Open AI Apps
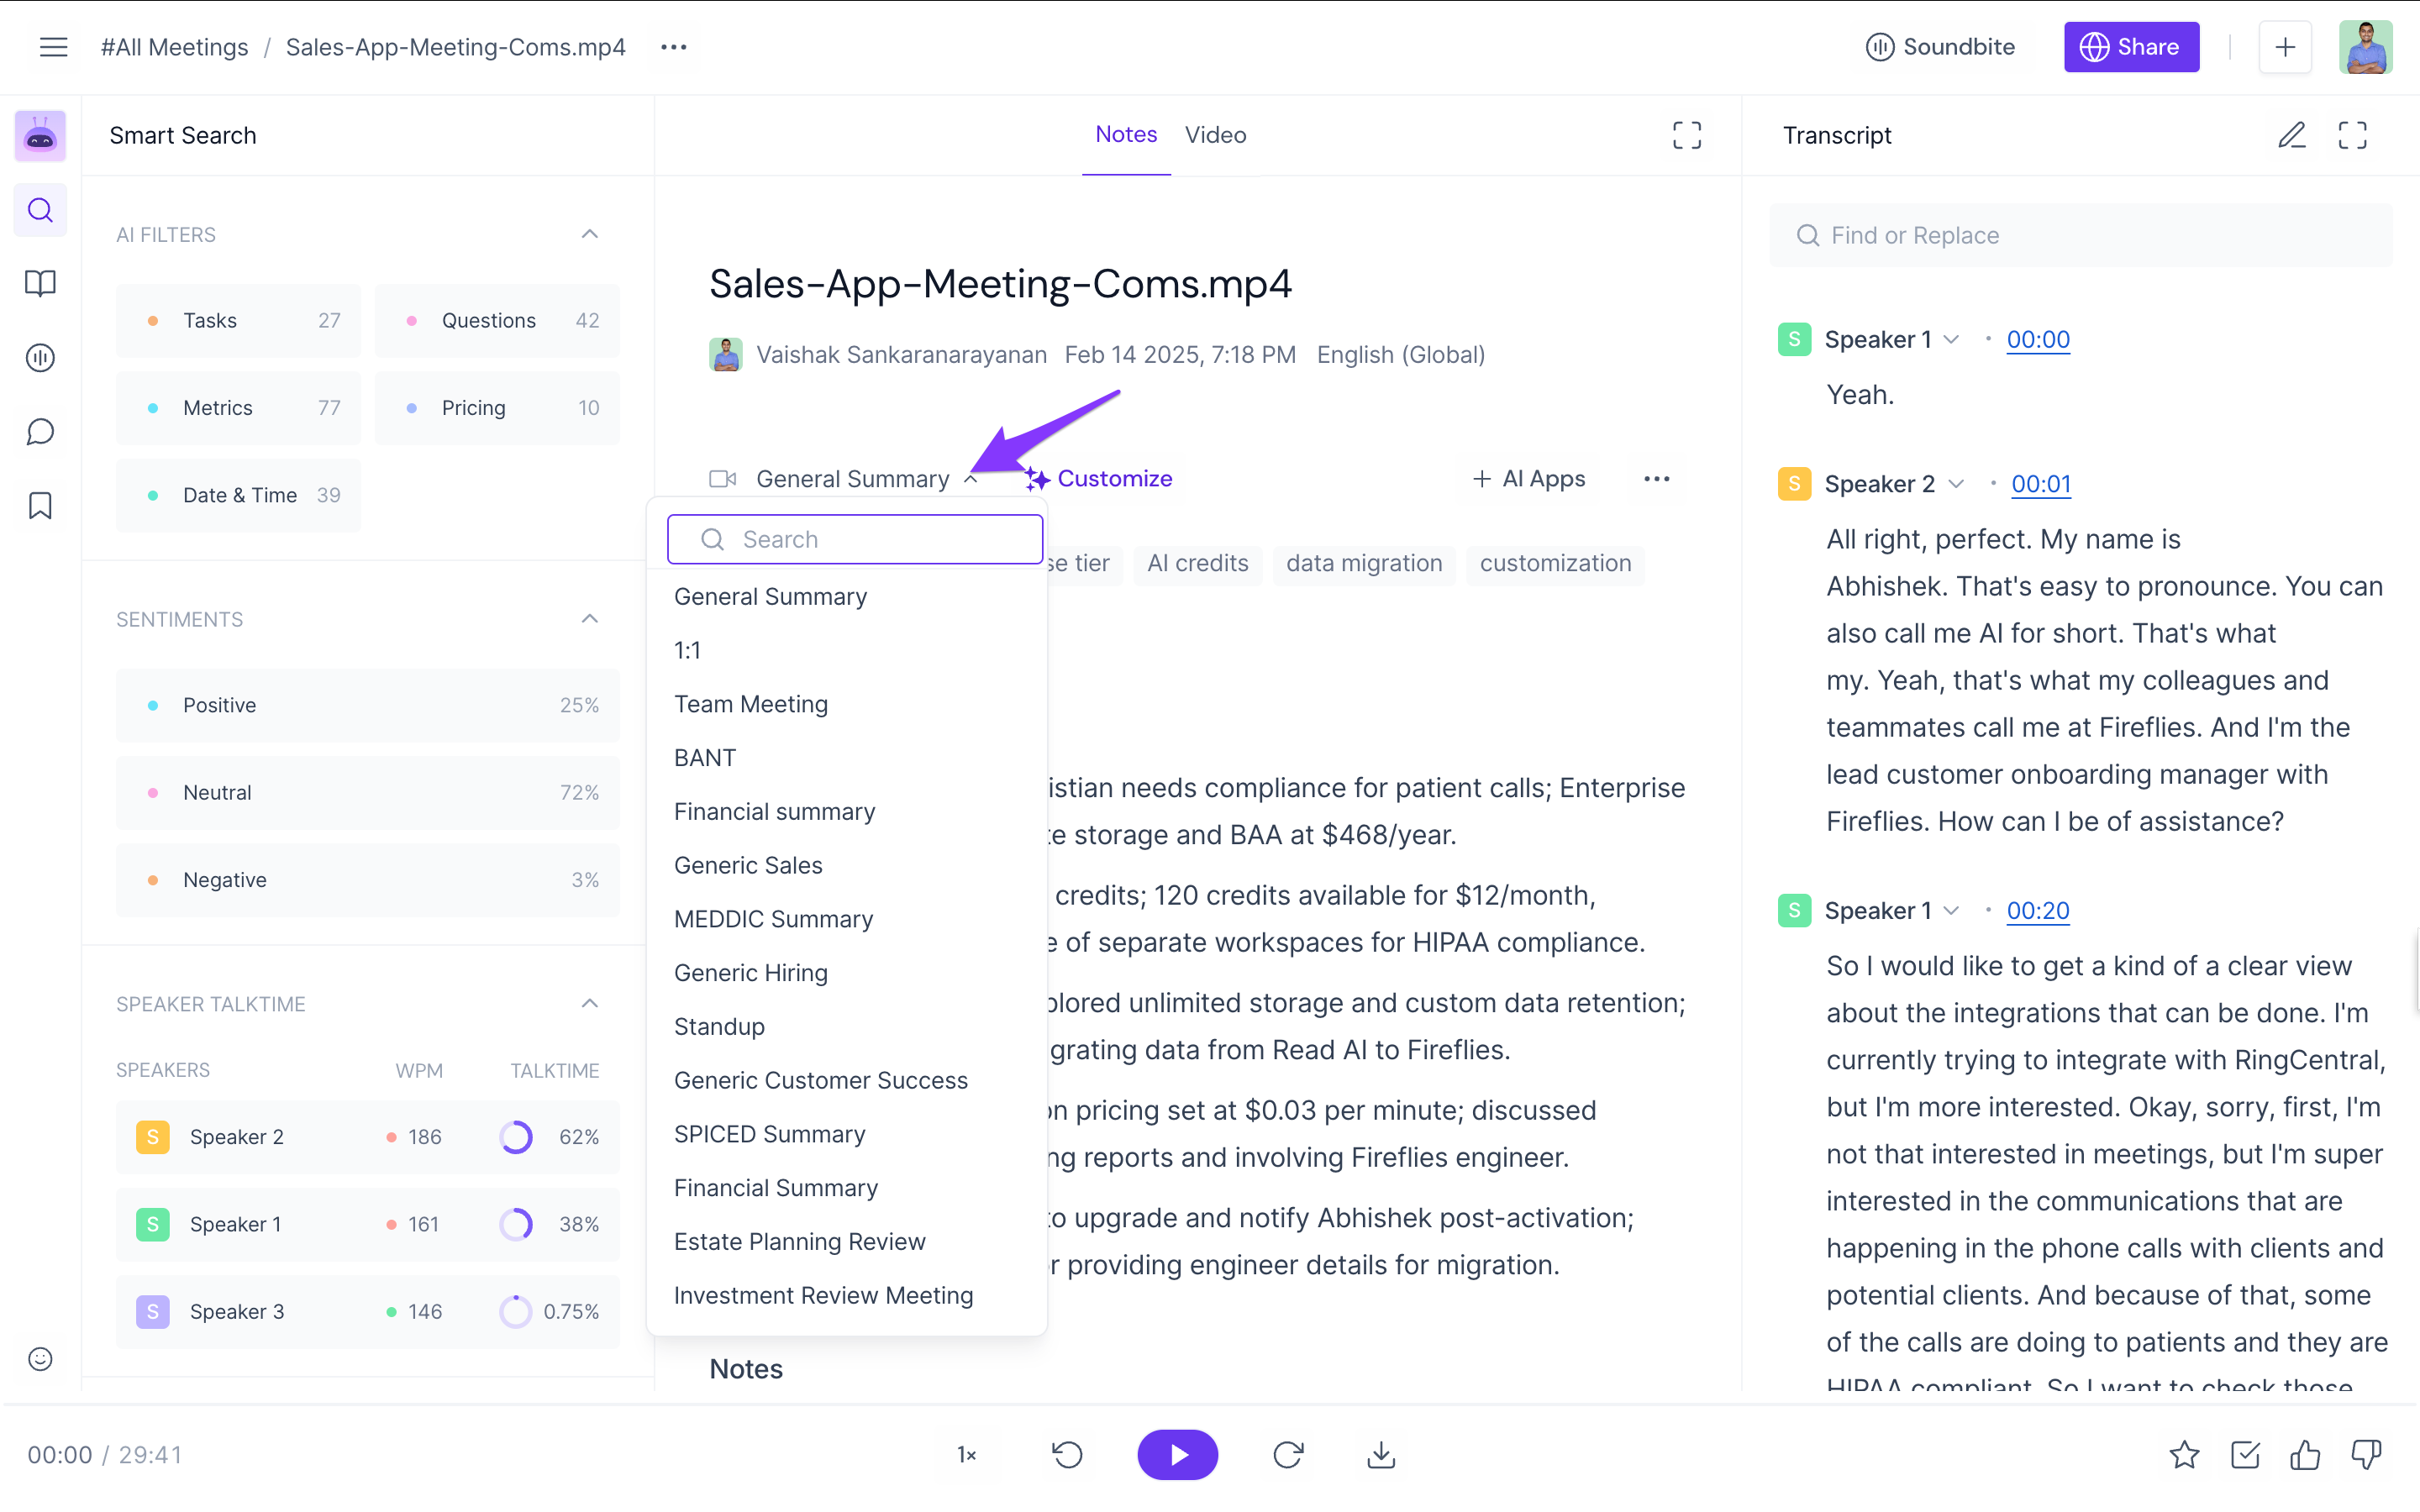Image resolution: width=2420 pixels, height=1512 pixels. [x=1529, y=479]
